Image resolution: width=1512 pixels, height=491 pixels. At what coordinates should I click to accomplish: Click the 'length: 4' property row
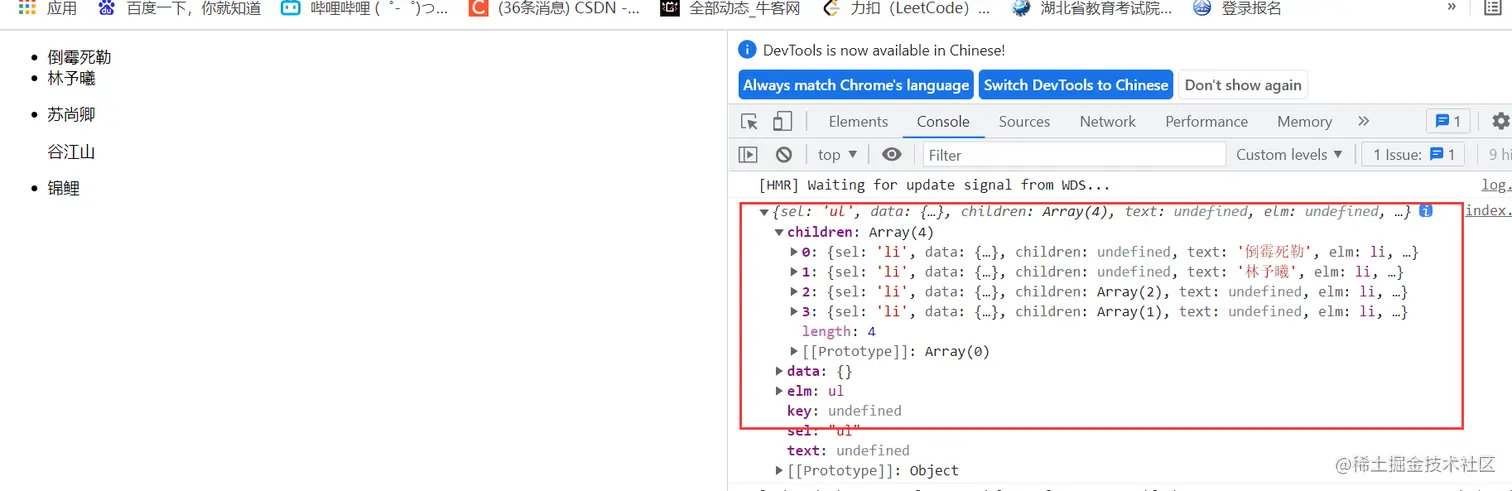[x=838, y=331]
